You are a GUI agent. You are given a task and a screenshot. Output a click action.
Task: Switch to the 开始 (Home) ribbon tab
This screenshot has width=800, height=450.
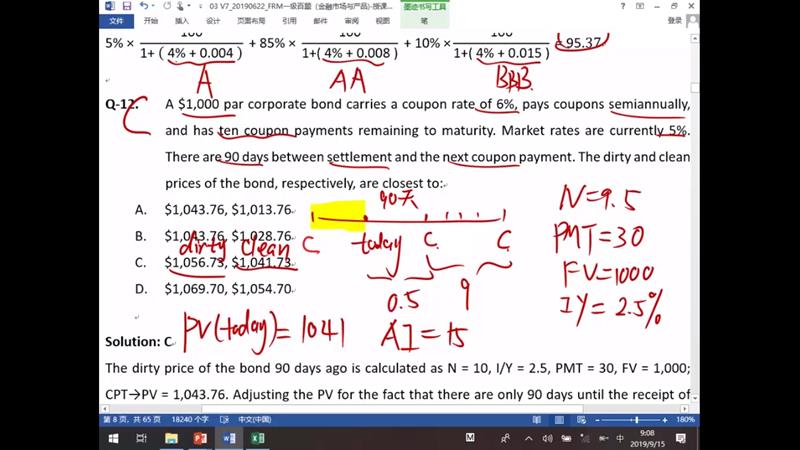(151, 21)
